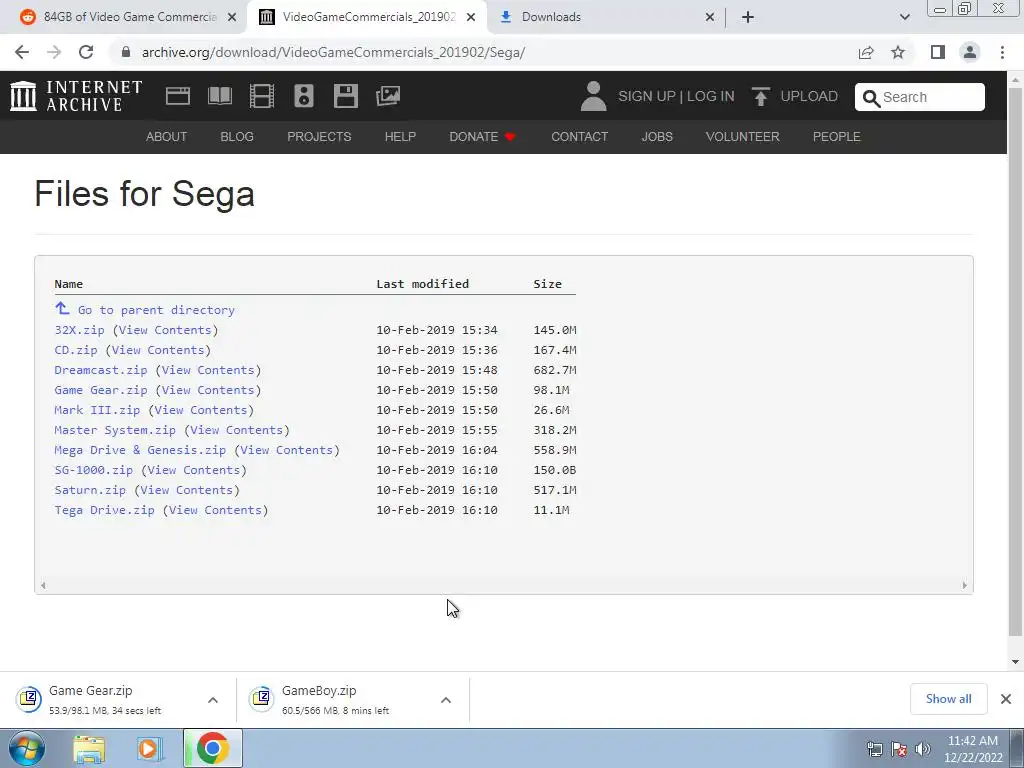
Task: Expand options for Game Gear.zip download
Action: pyautogui.click(x=213, y=699)
